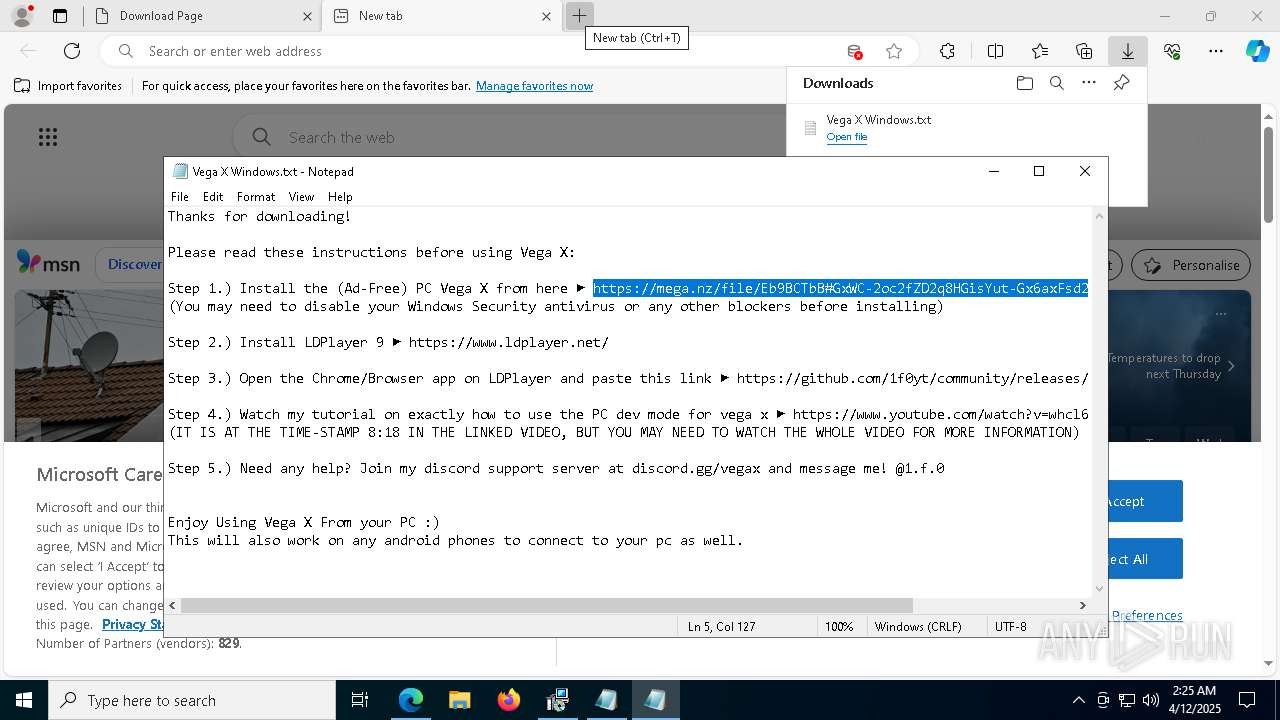Screen dimensions: 1280x720
Task: Click the MSN logo
Action: click(48, 263)
